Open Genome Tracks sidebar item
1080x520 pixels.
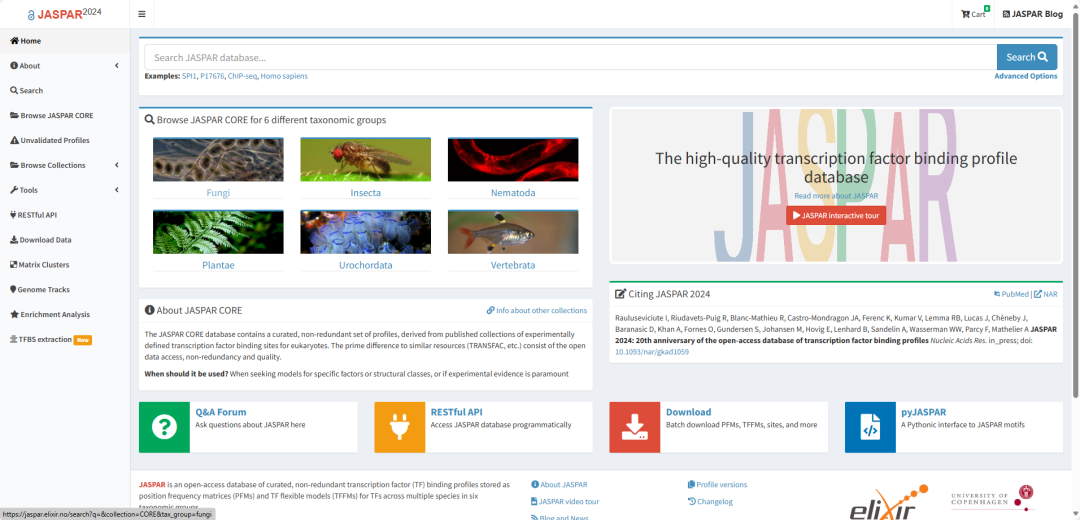tap(65, 289)
